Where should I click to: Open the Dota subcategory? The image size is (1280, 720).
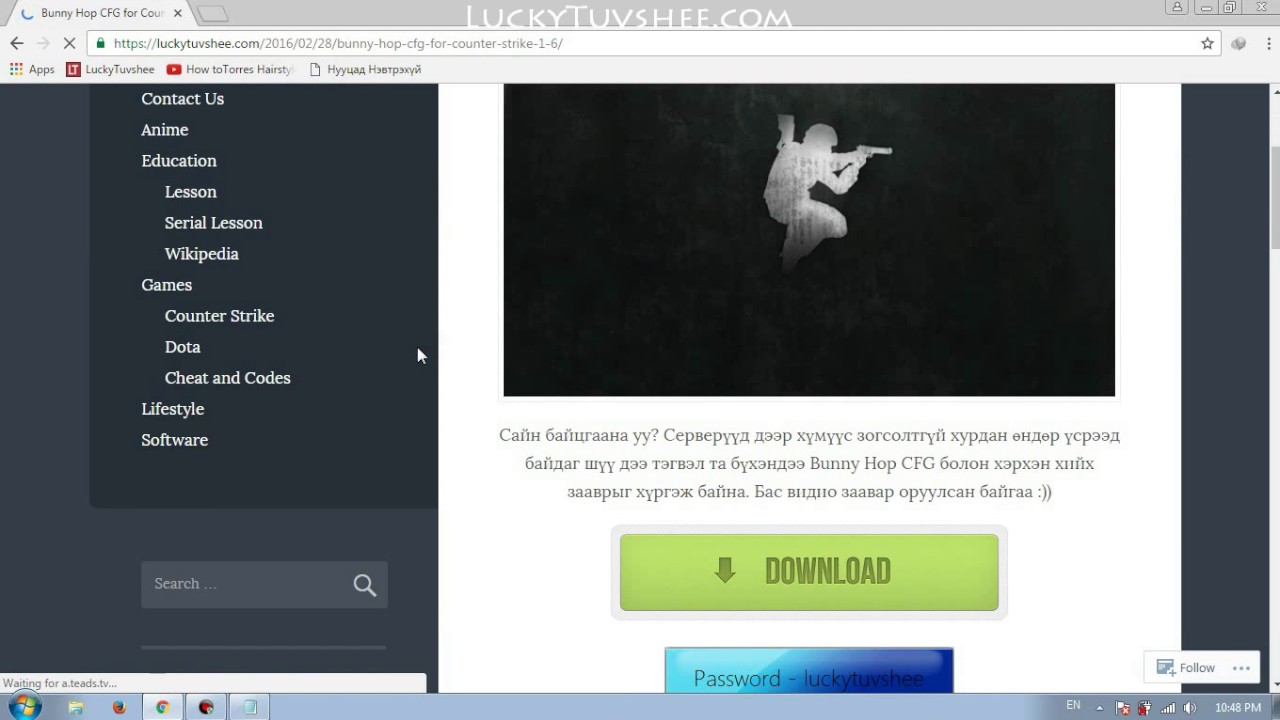[182, 346]
